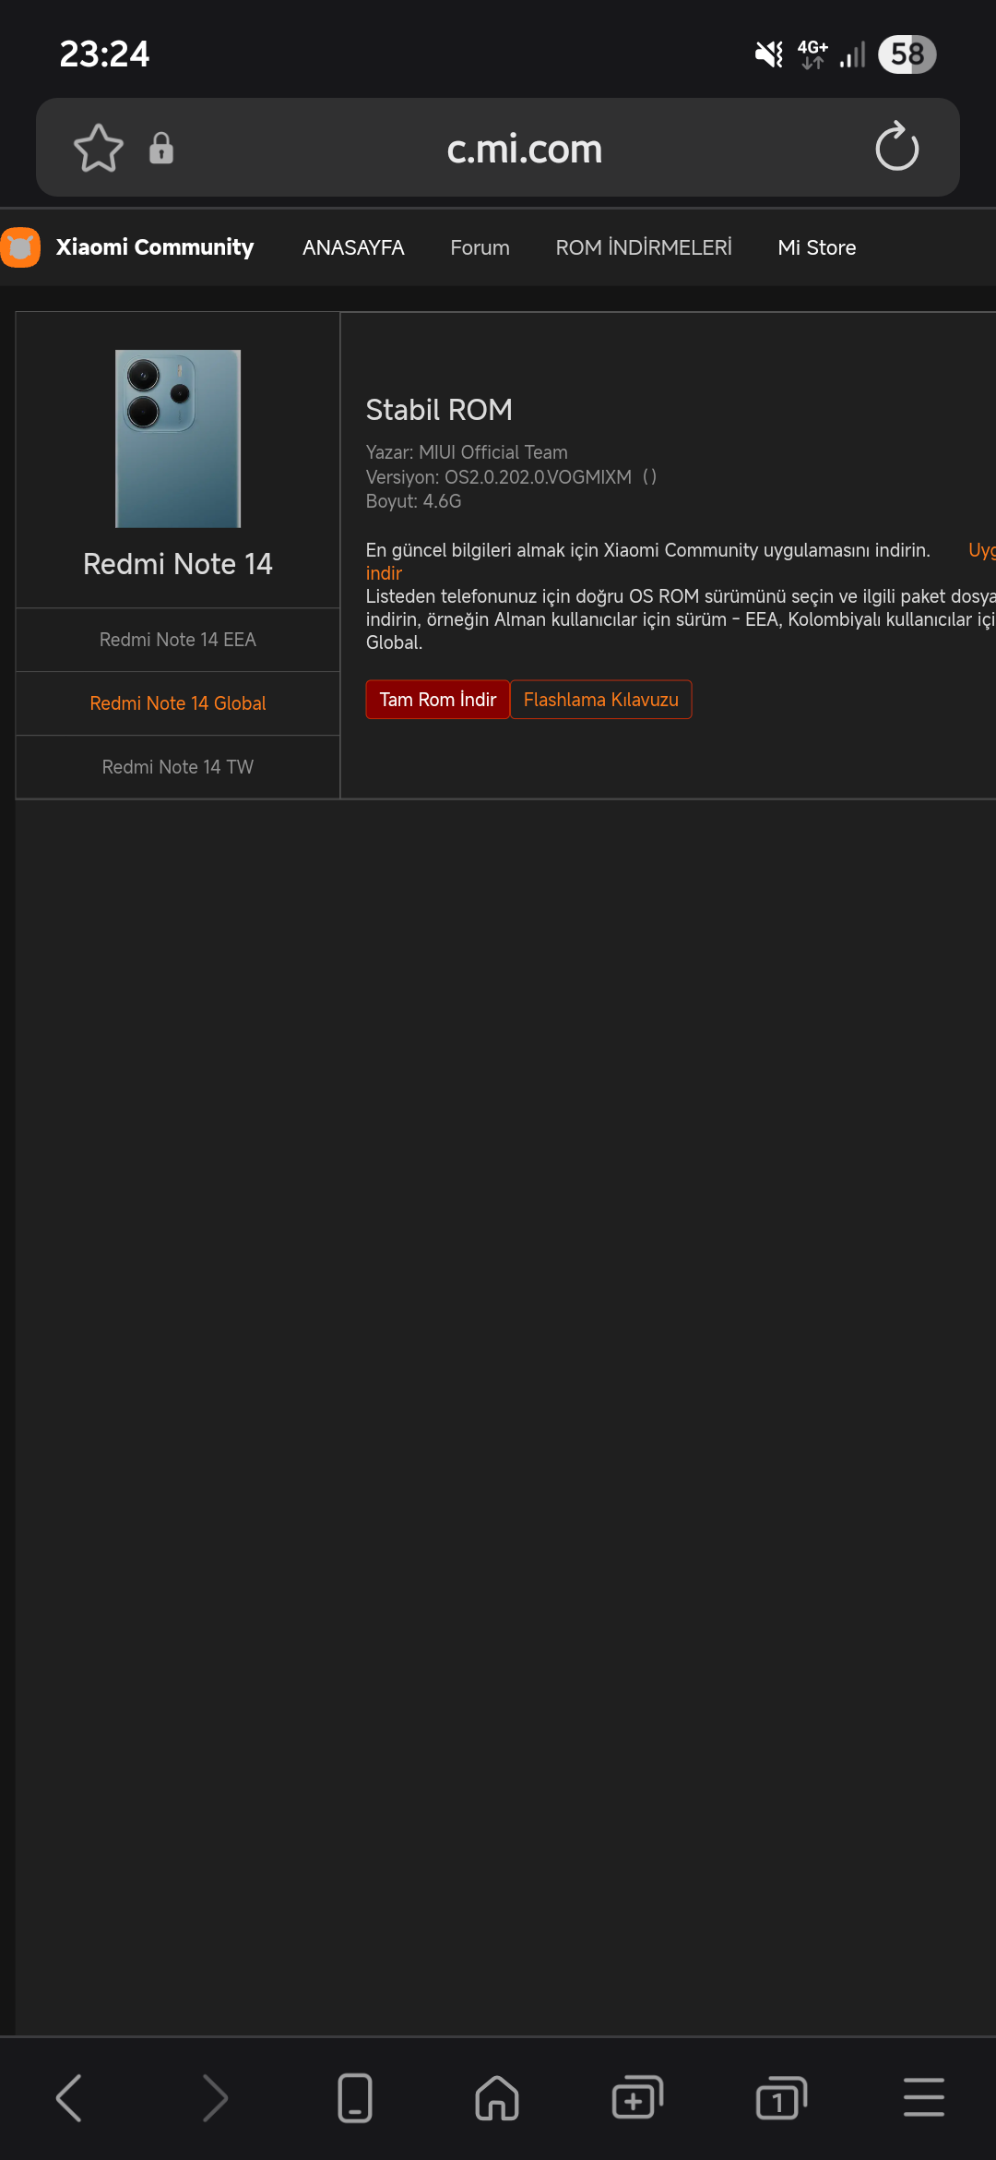Tap the battery indicator showing 58

[907, 54]
